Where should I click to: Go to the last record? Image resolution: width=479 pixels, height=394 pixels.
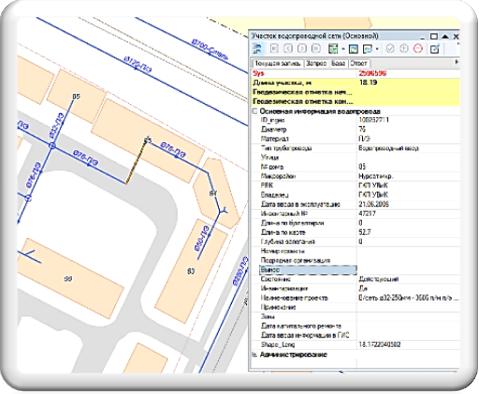point(316,49)
